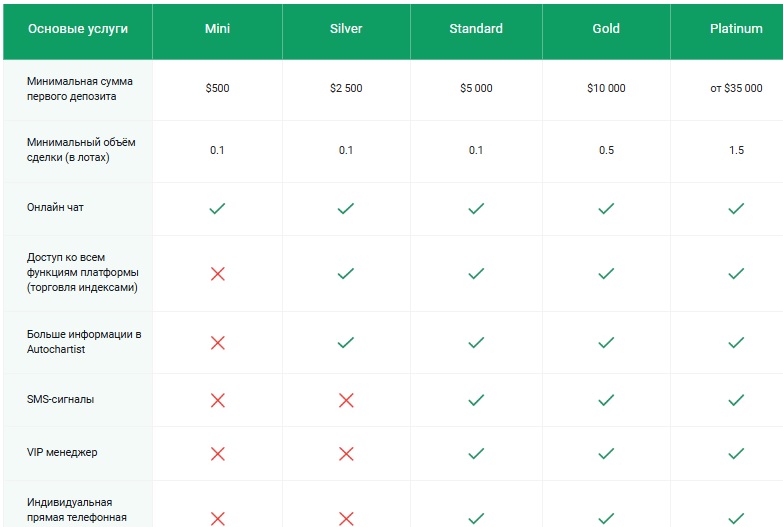Image resolution: width=783 pixels, height=527 pixels.
Task: Click the red cross for Mini VIP manager
Action: [x=217, y=453]
